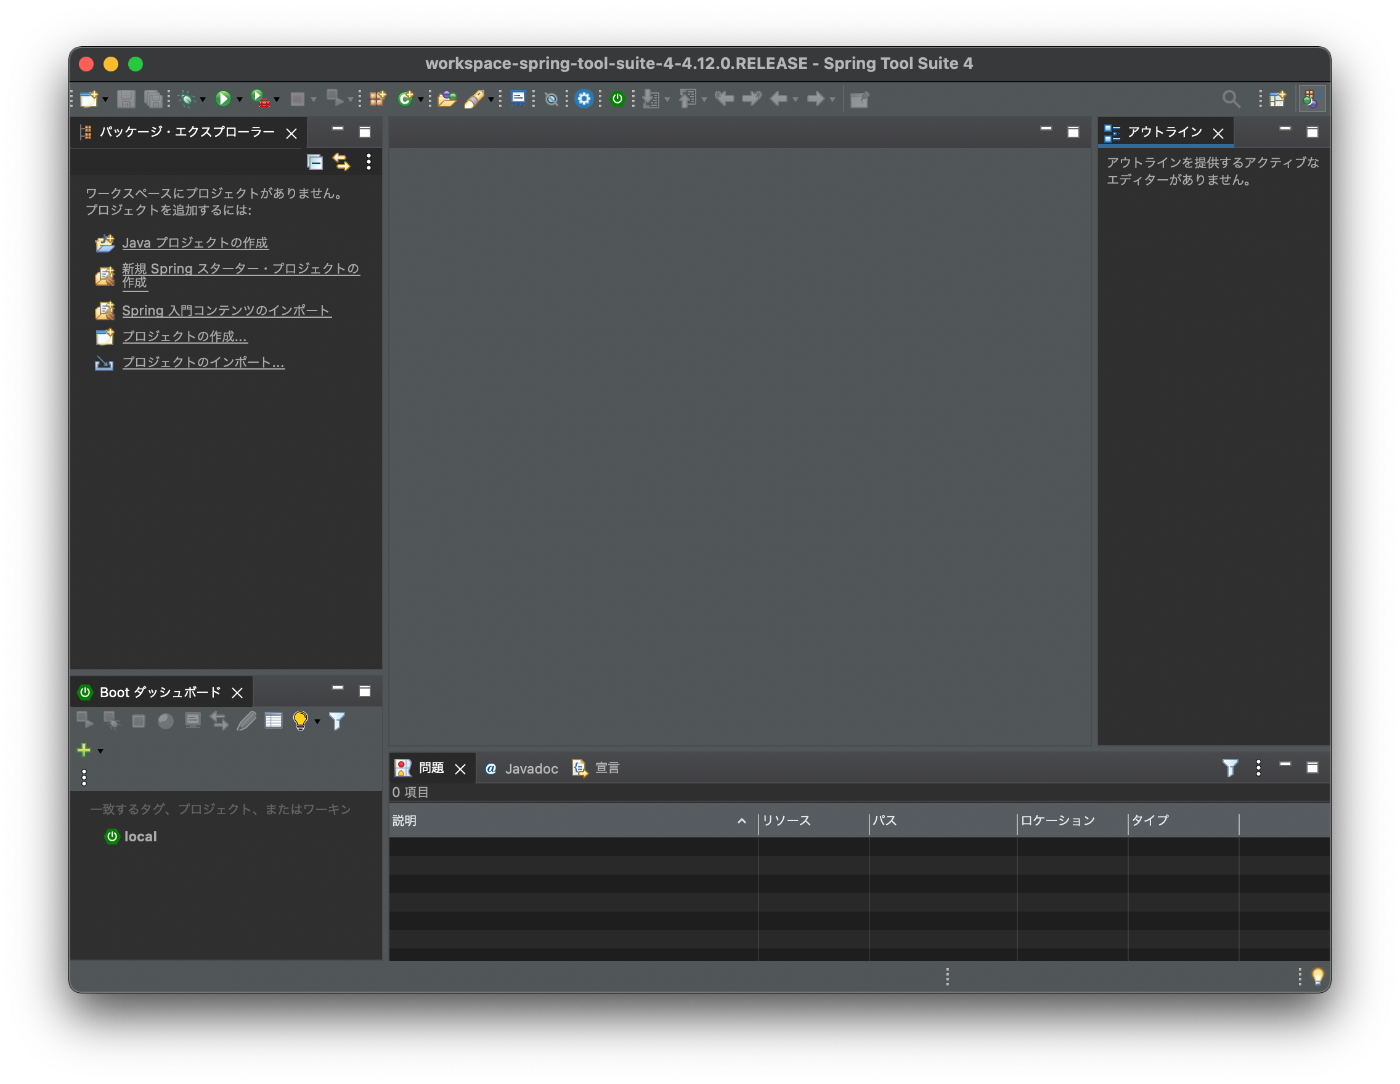Click 新規 Spring スターター・プロジェクトの作成 link

coord(240,276)
